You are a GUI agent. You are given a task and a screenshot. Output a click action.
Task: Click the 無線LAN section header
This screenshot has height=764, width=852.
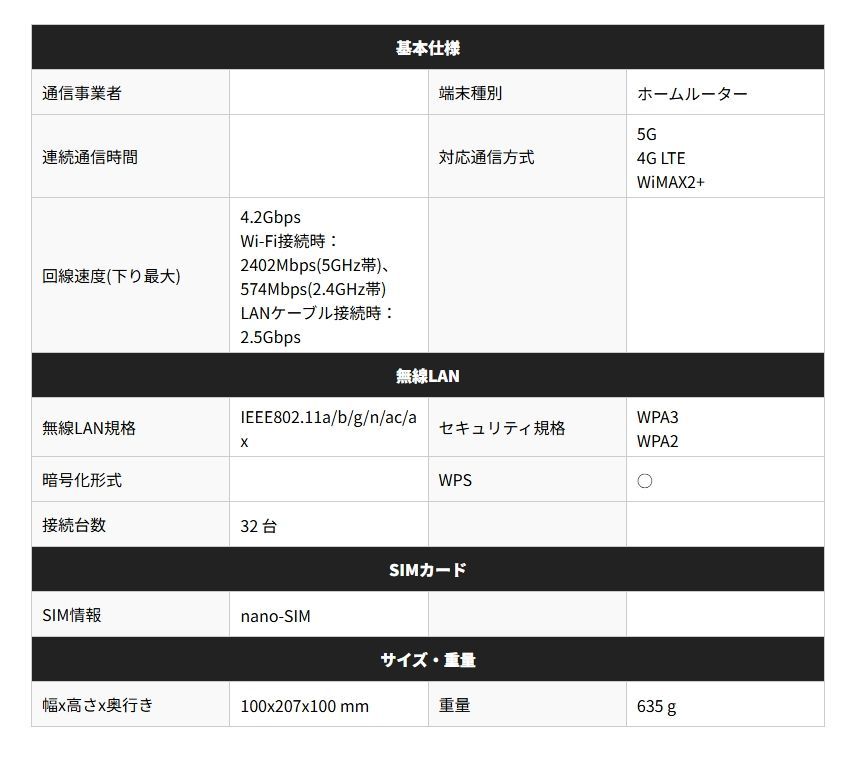coord(425,375)
